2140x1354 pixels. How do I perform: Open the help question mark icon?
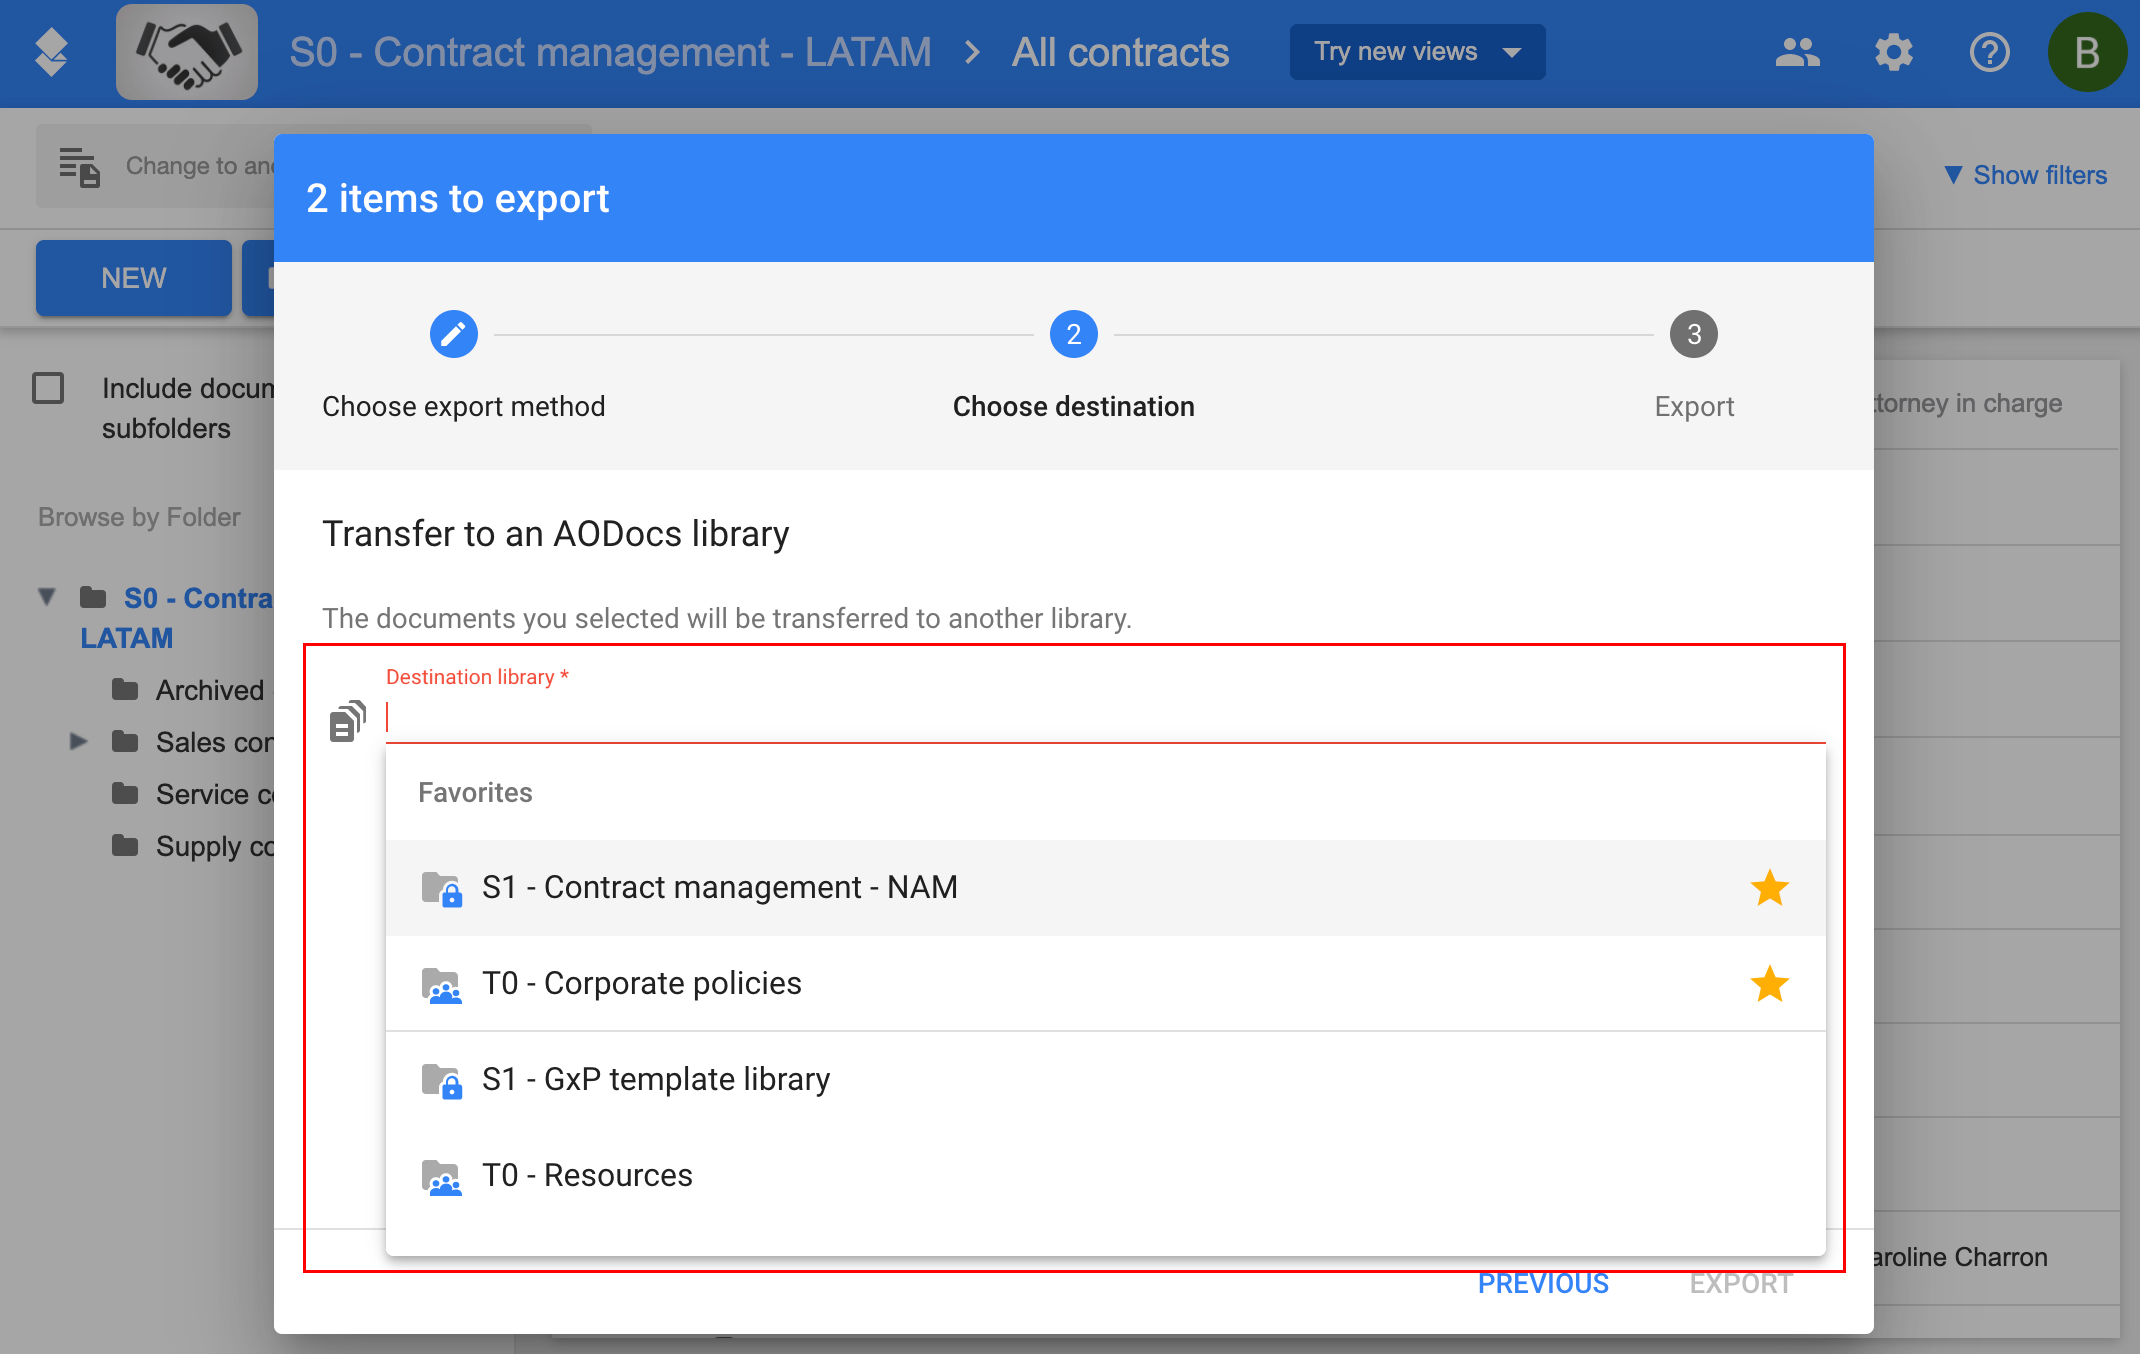pyautogui.click(x=1989, y=52)
